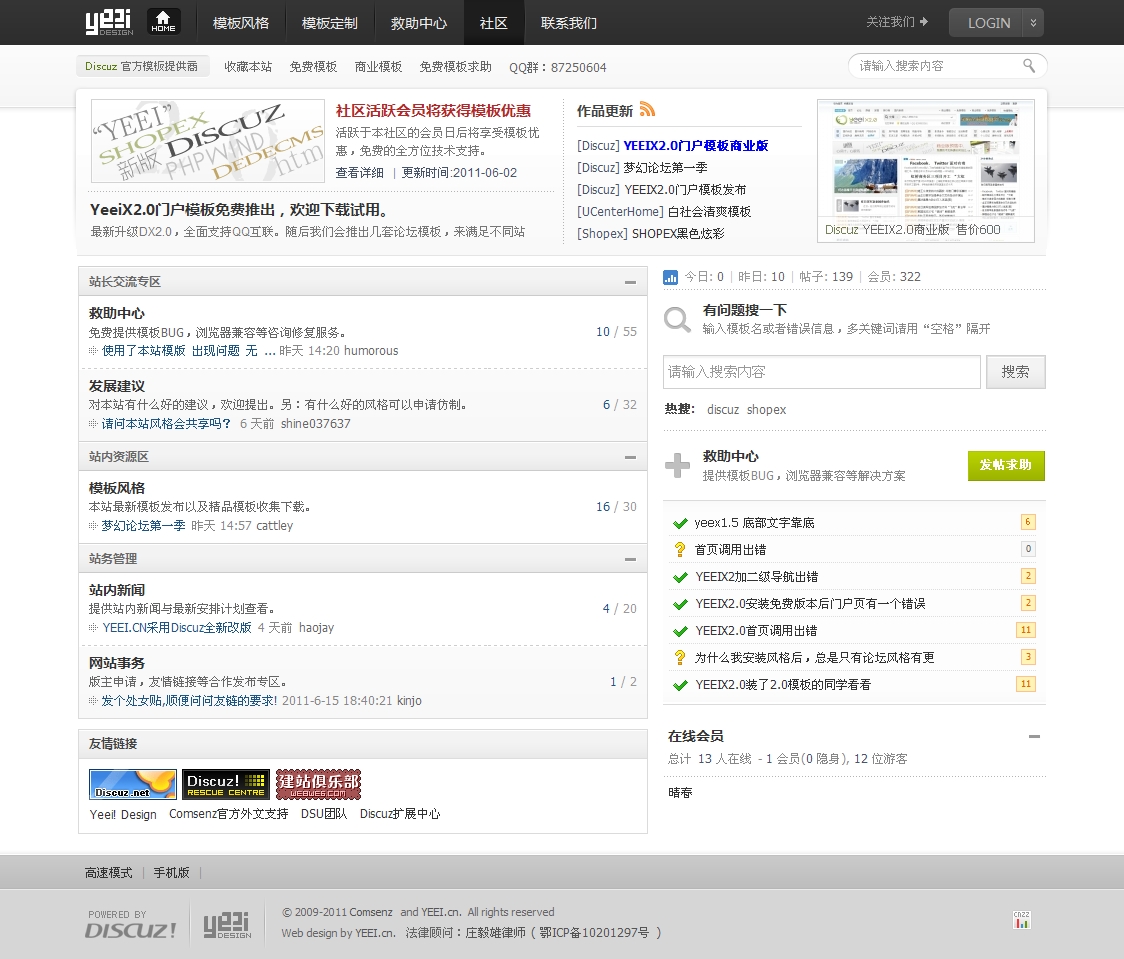Image resolution: width=1124 pixels, height=959 pixels.
Task: Open the 模板风格 menu
Action: pyautogui.click(x=241, y=23)
